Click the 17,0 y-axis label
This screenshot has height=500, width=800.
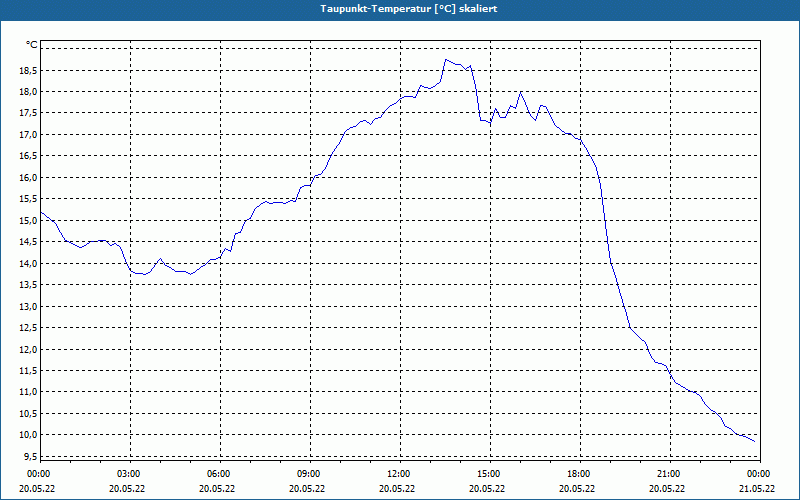[29, 135]
